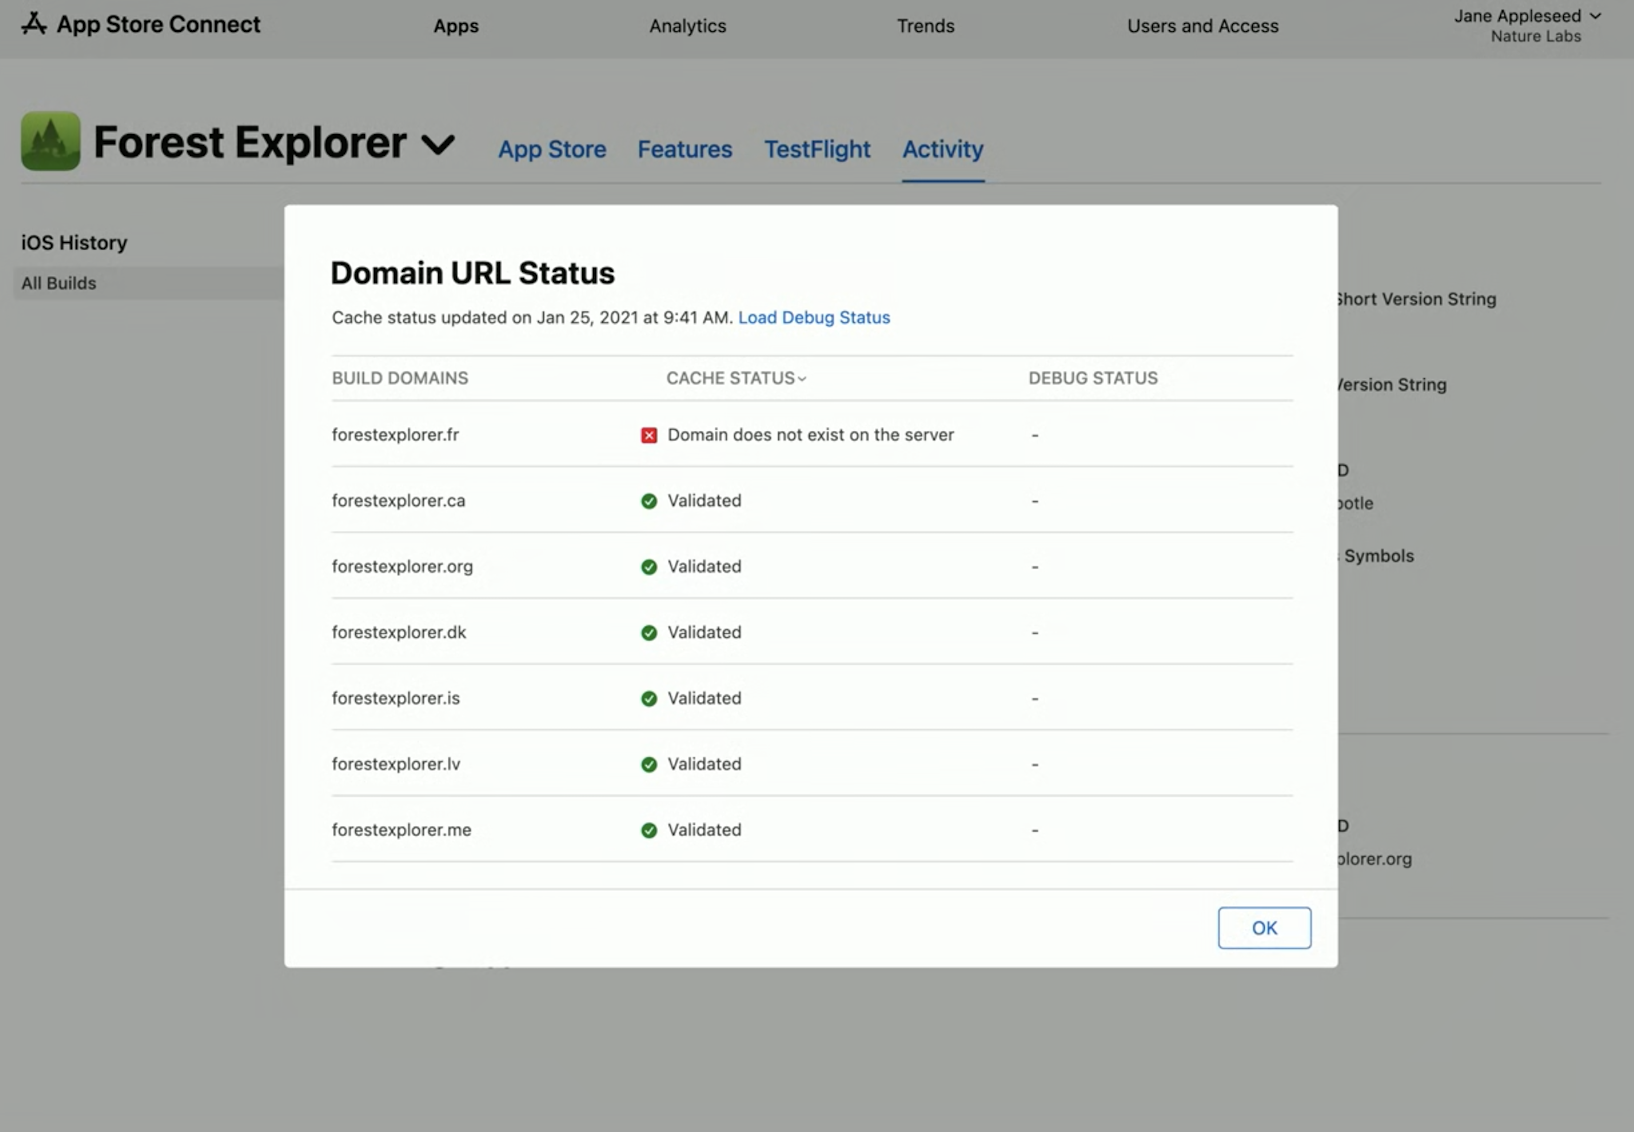This screenshot has height=1132, width=1634.
Task: Click the cache status updated timestamp text
Action: [x=532, y=317]
